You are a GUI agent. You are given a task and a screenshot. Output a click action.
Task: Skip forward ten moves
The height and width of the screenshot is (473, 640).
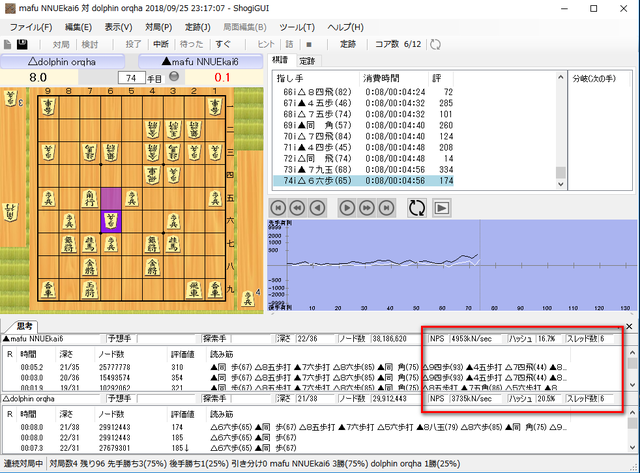(367, 208)
